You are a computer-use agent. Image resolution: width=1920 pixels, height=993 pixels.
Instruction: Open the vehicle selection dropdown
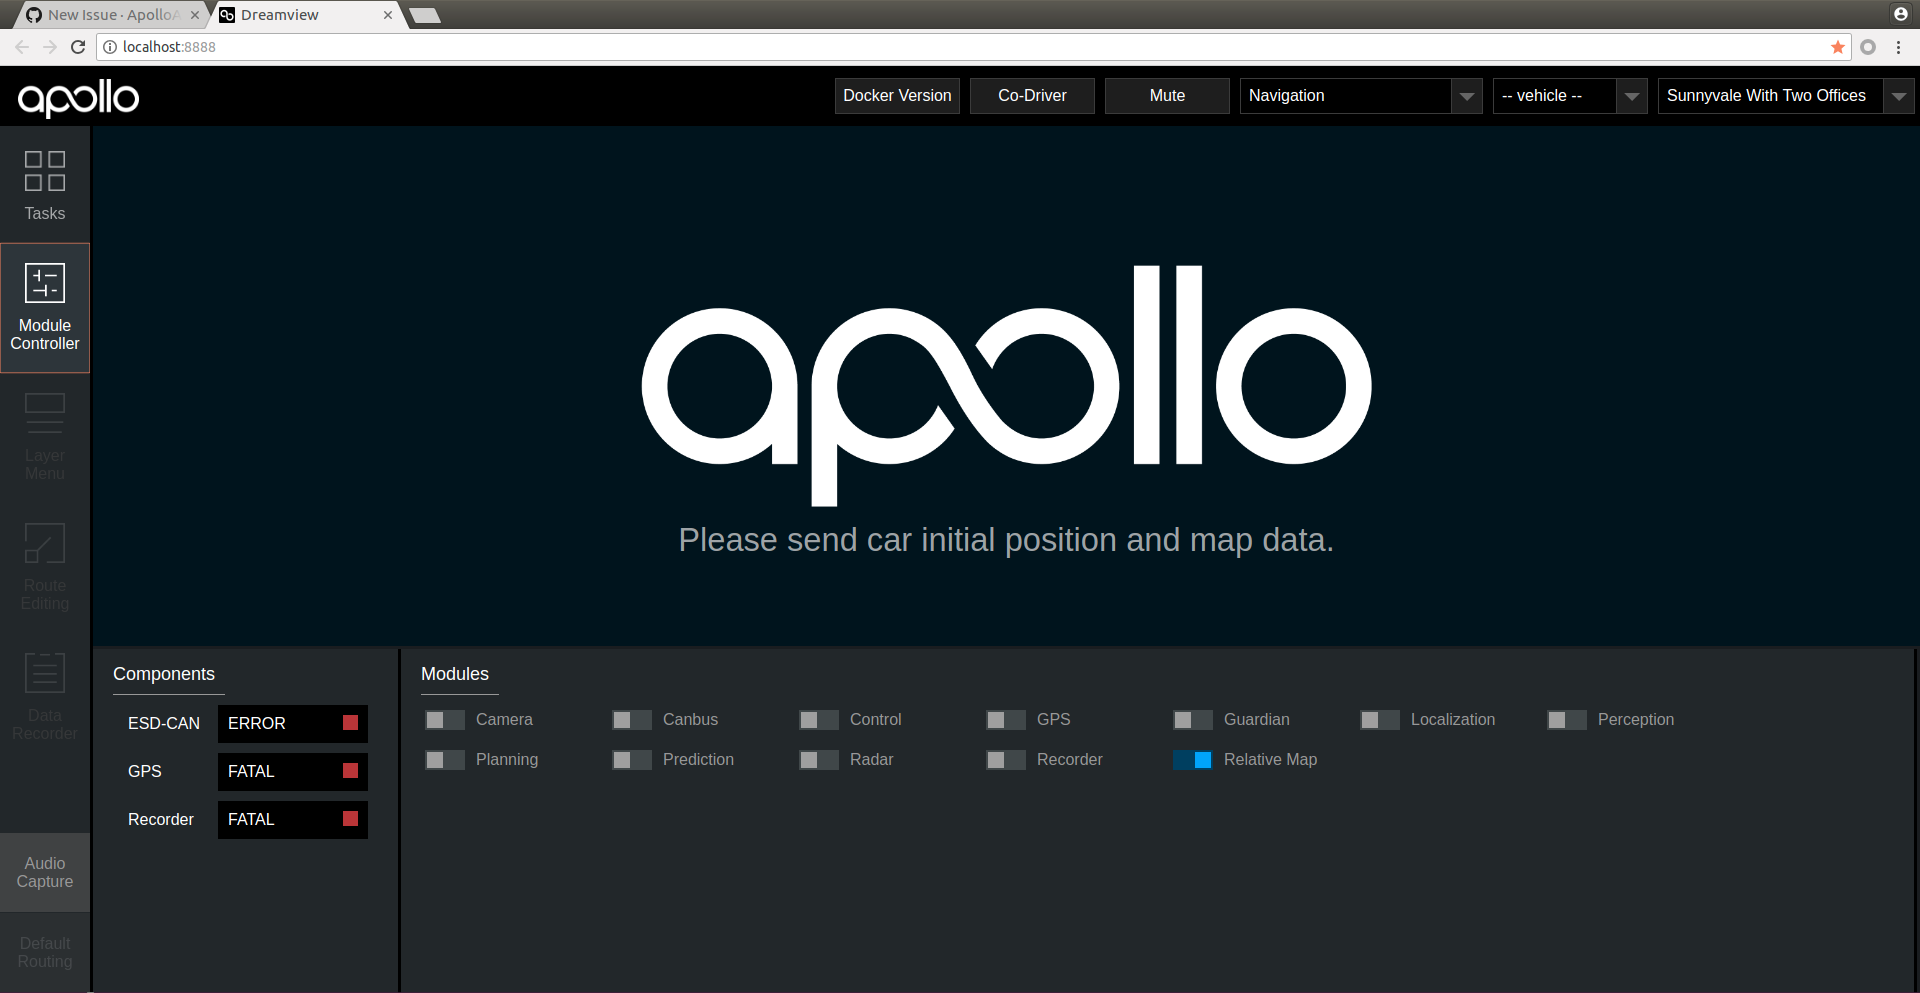tap(1570, 96)
